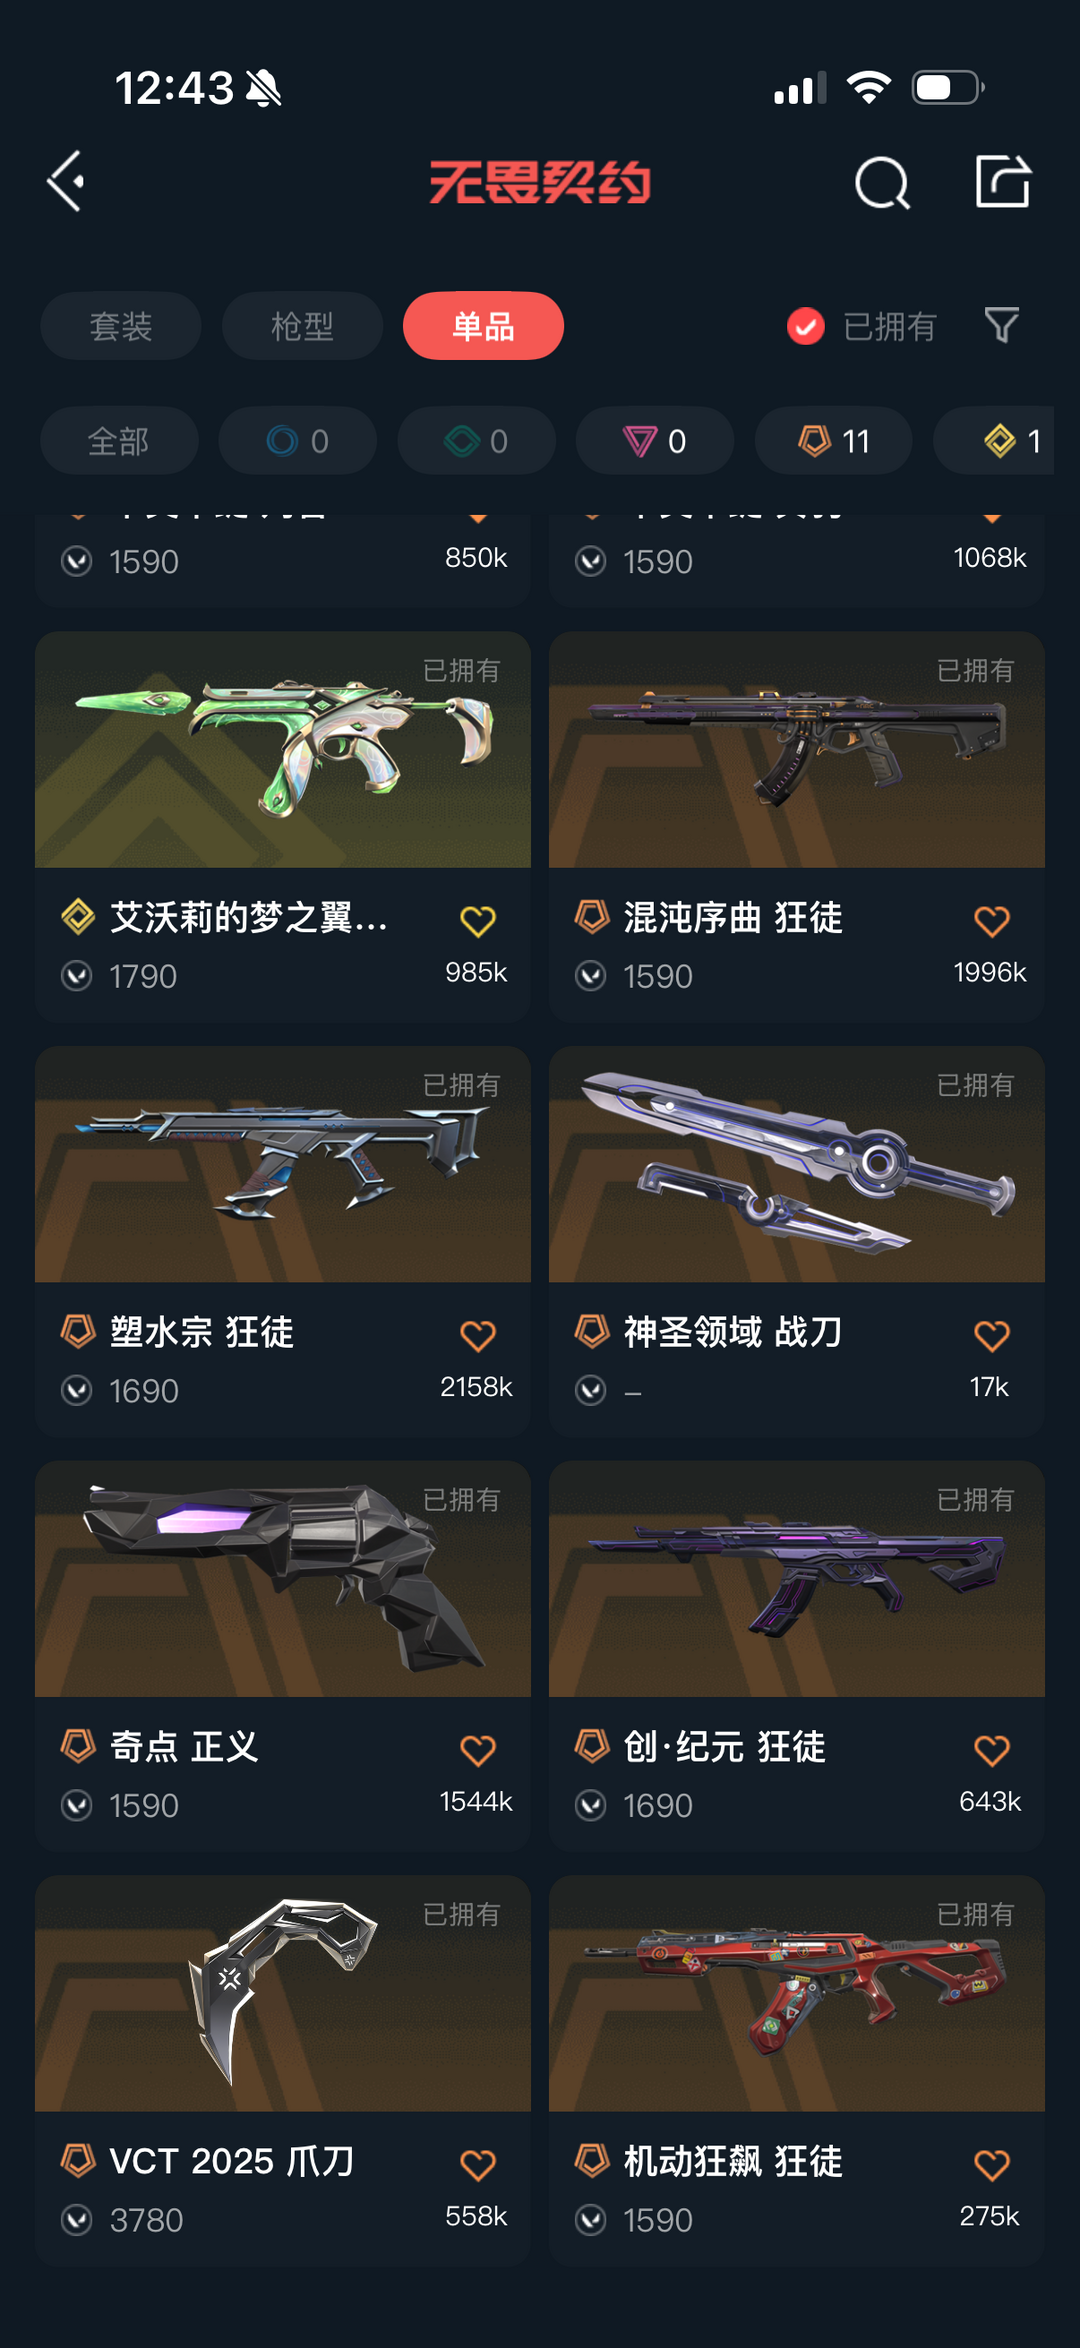Select the orange tier filter showing 11

pos(834,441)
